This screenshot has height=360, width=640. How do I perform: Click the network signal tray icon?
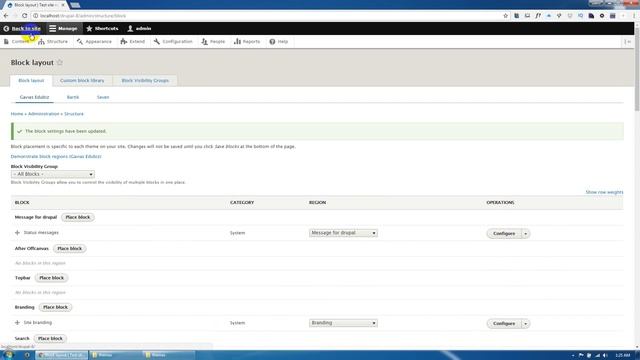(x=597, y=356)
